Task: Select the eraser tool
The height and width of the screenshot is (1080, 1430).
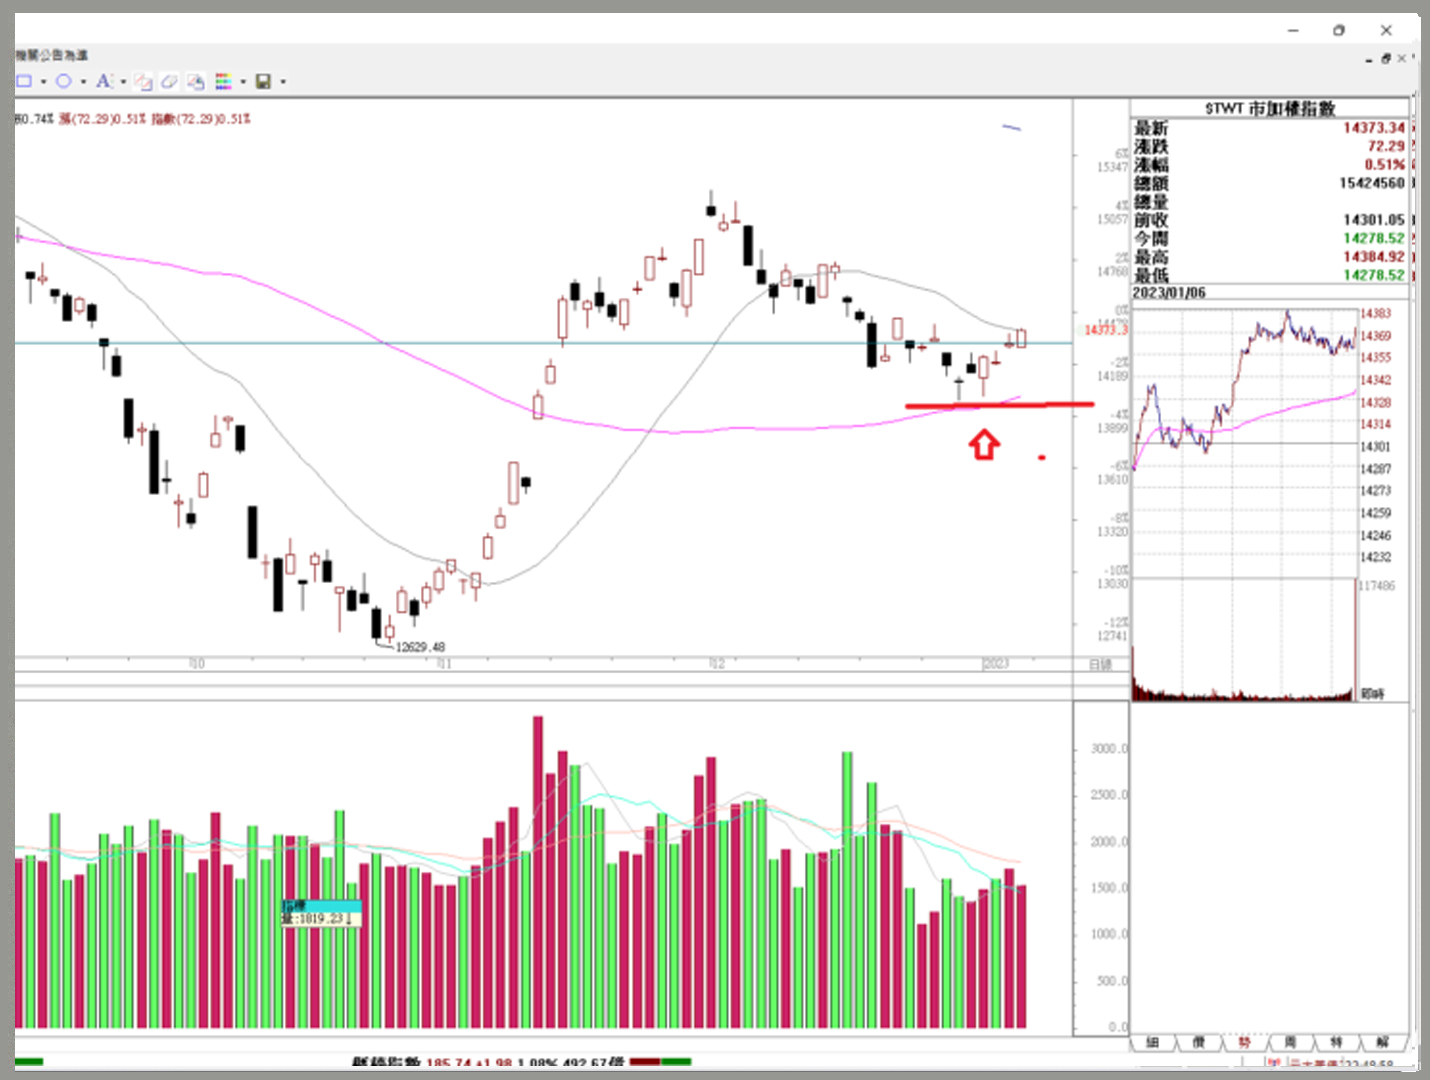Action: click(x=170, y=82)
